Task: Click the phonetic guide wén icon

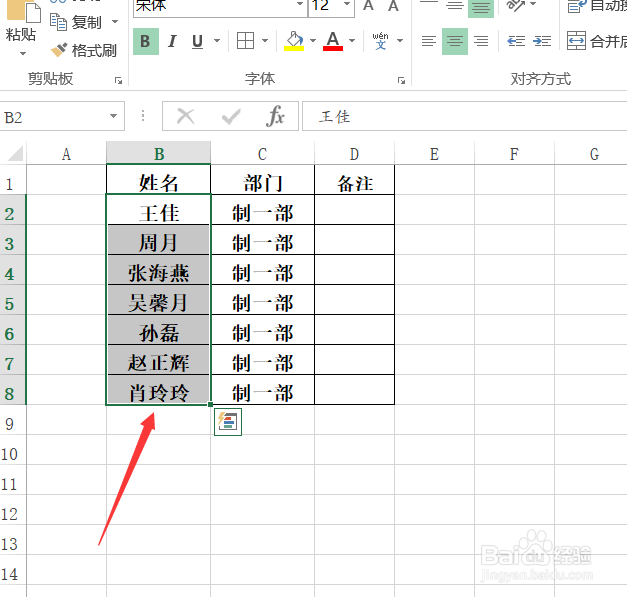Action: tap(380, 41)
